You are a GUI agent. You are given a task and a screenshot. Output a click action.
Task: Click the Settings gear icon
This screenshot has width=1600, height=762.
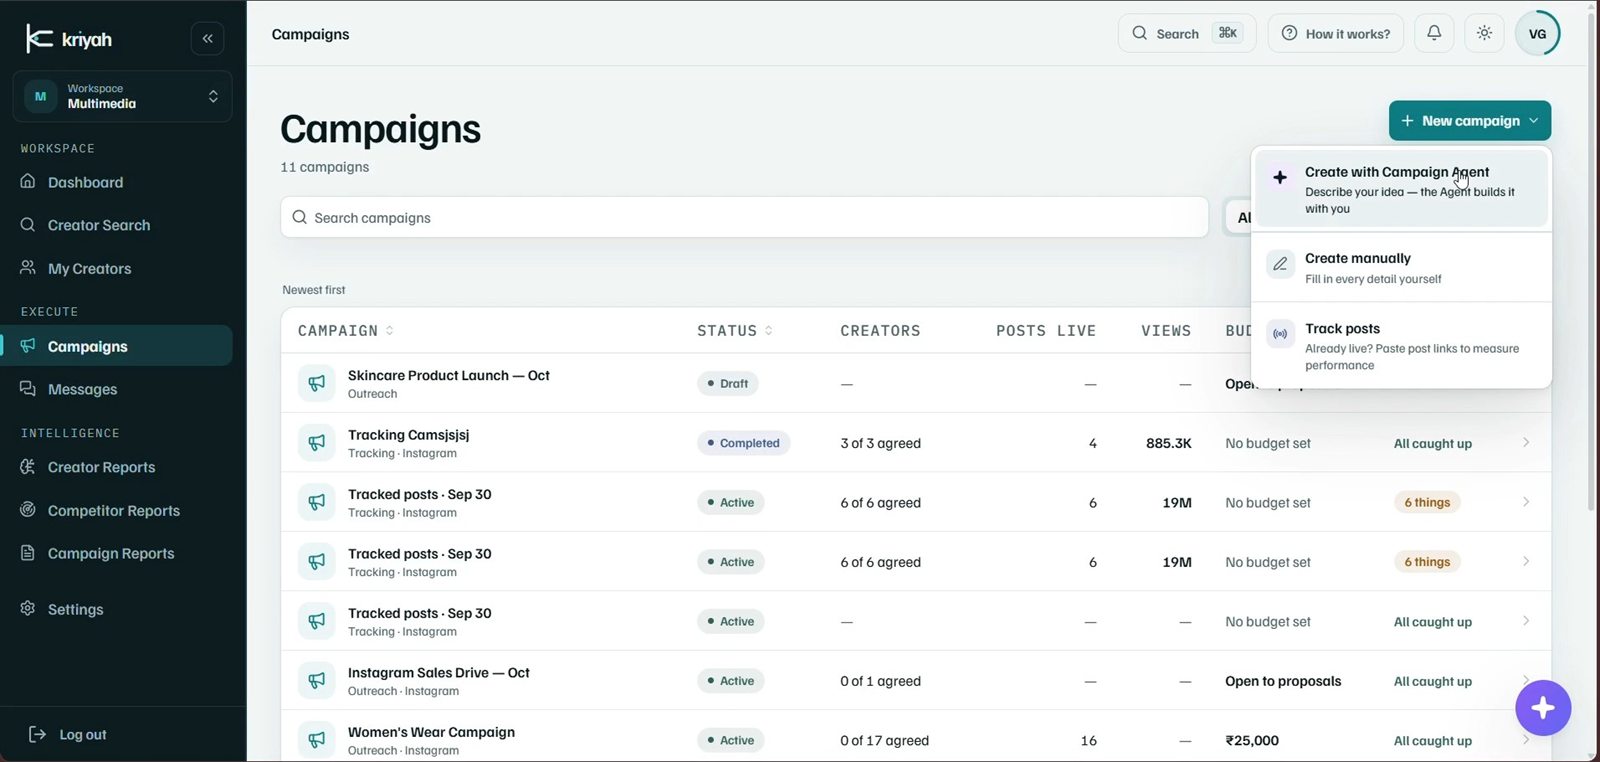(x=28, y=608)
